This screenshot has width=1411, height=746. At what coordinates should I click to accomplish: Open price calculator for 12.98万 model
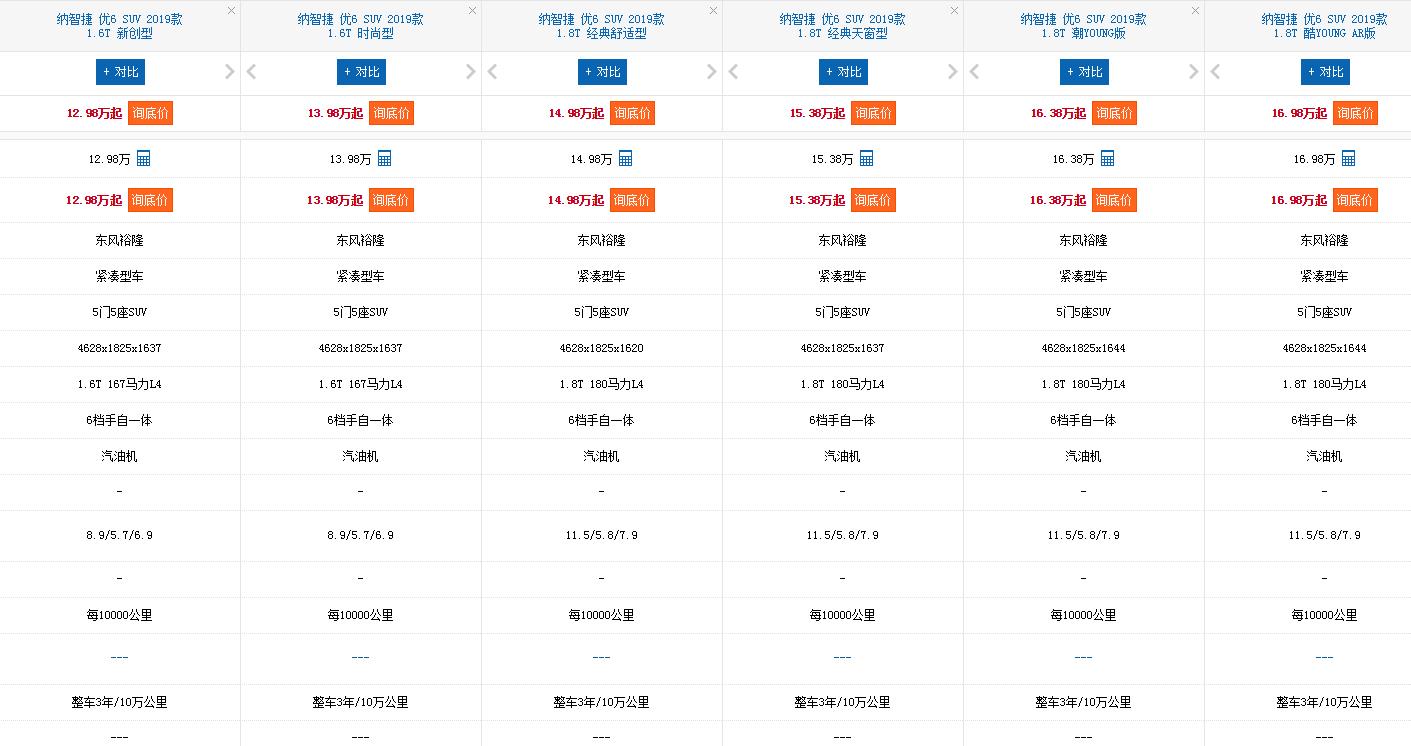click(x=143, y=158)
